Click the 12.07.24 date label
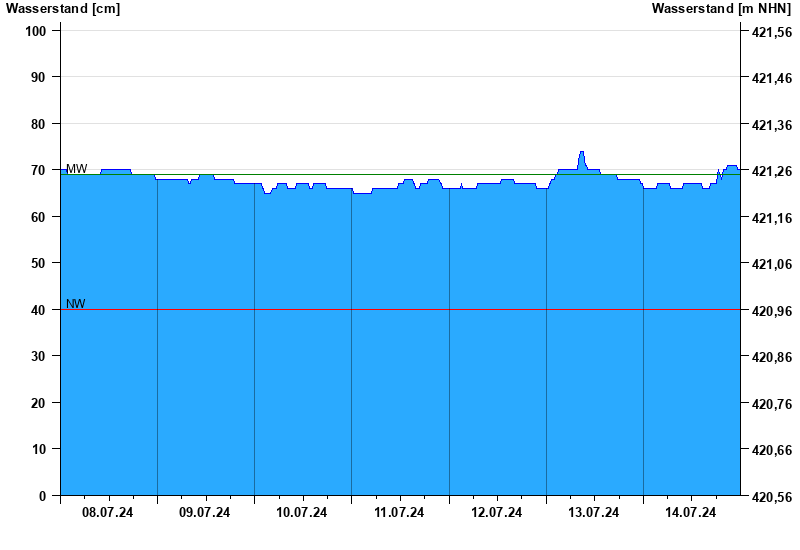The image size is (800, 550). 497,513
